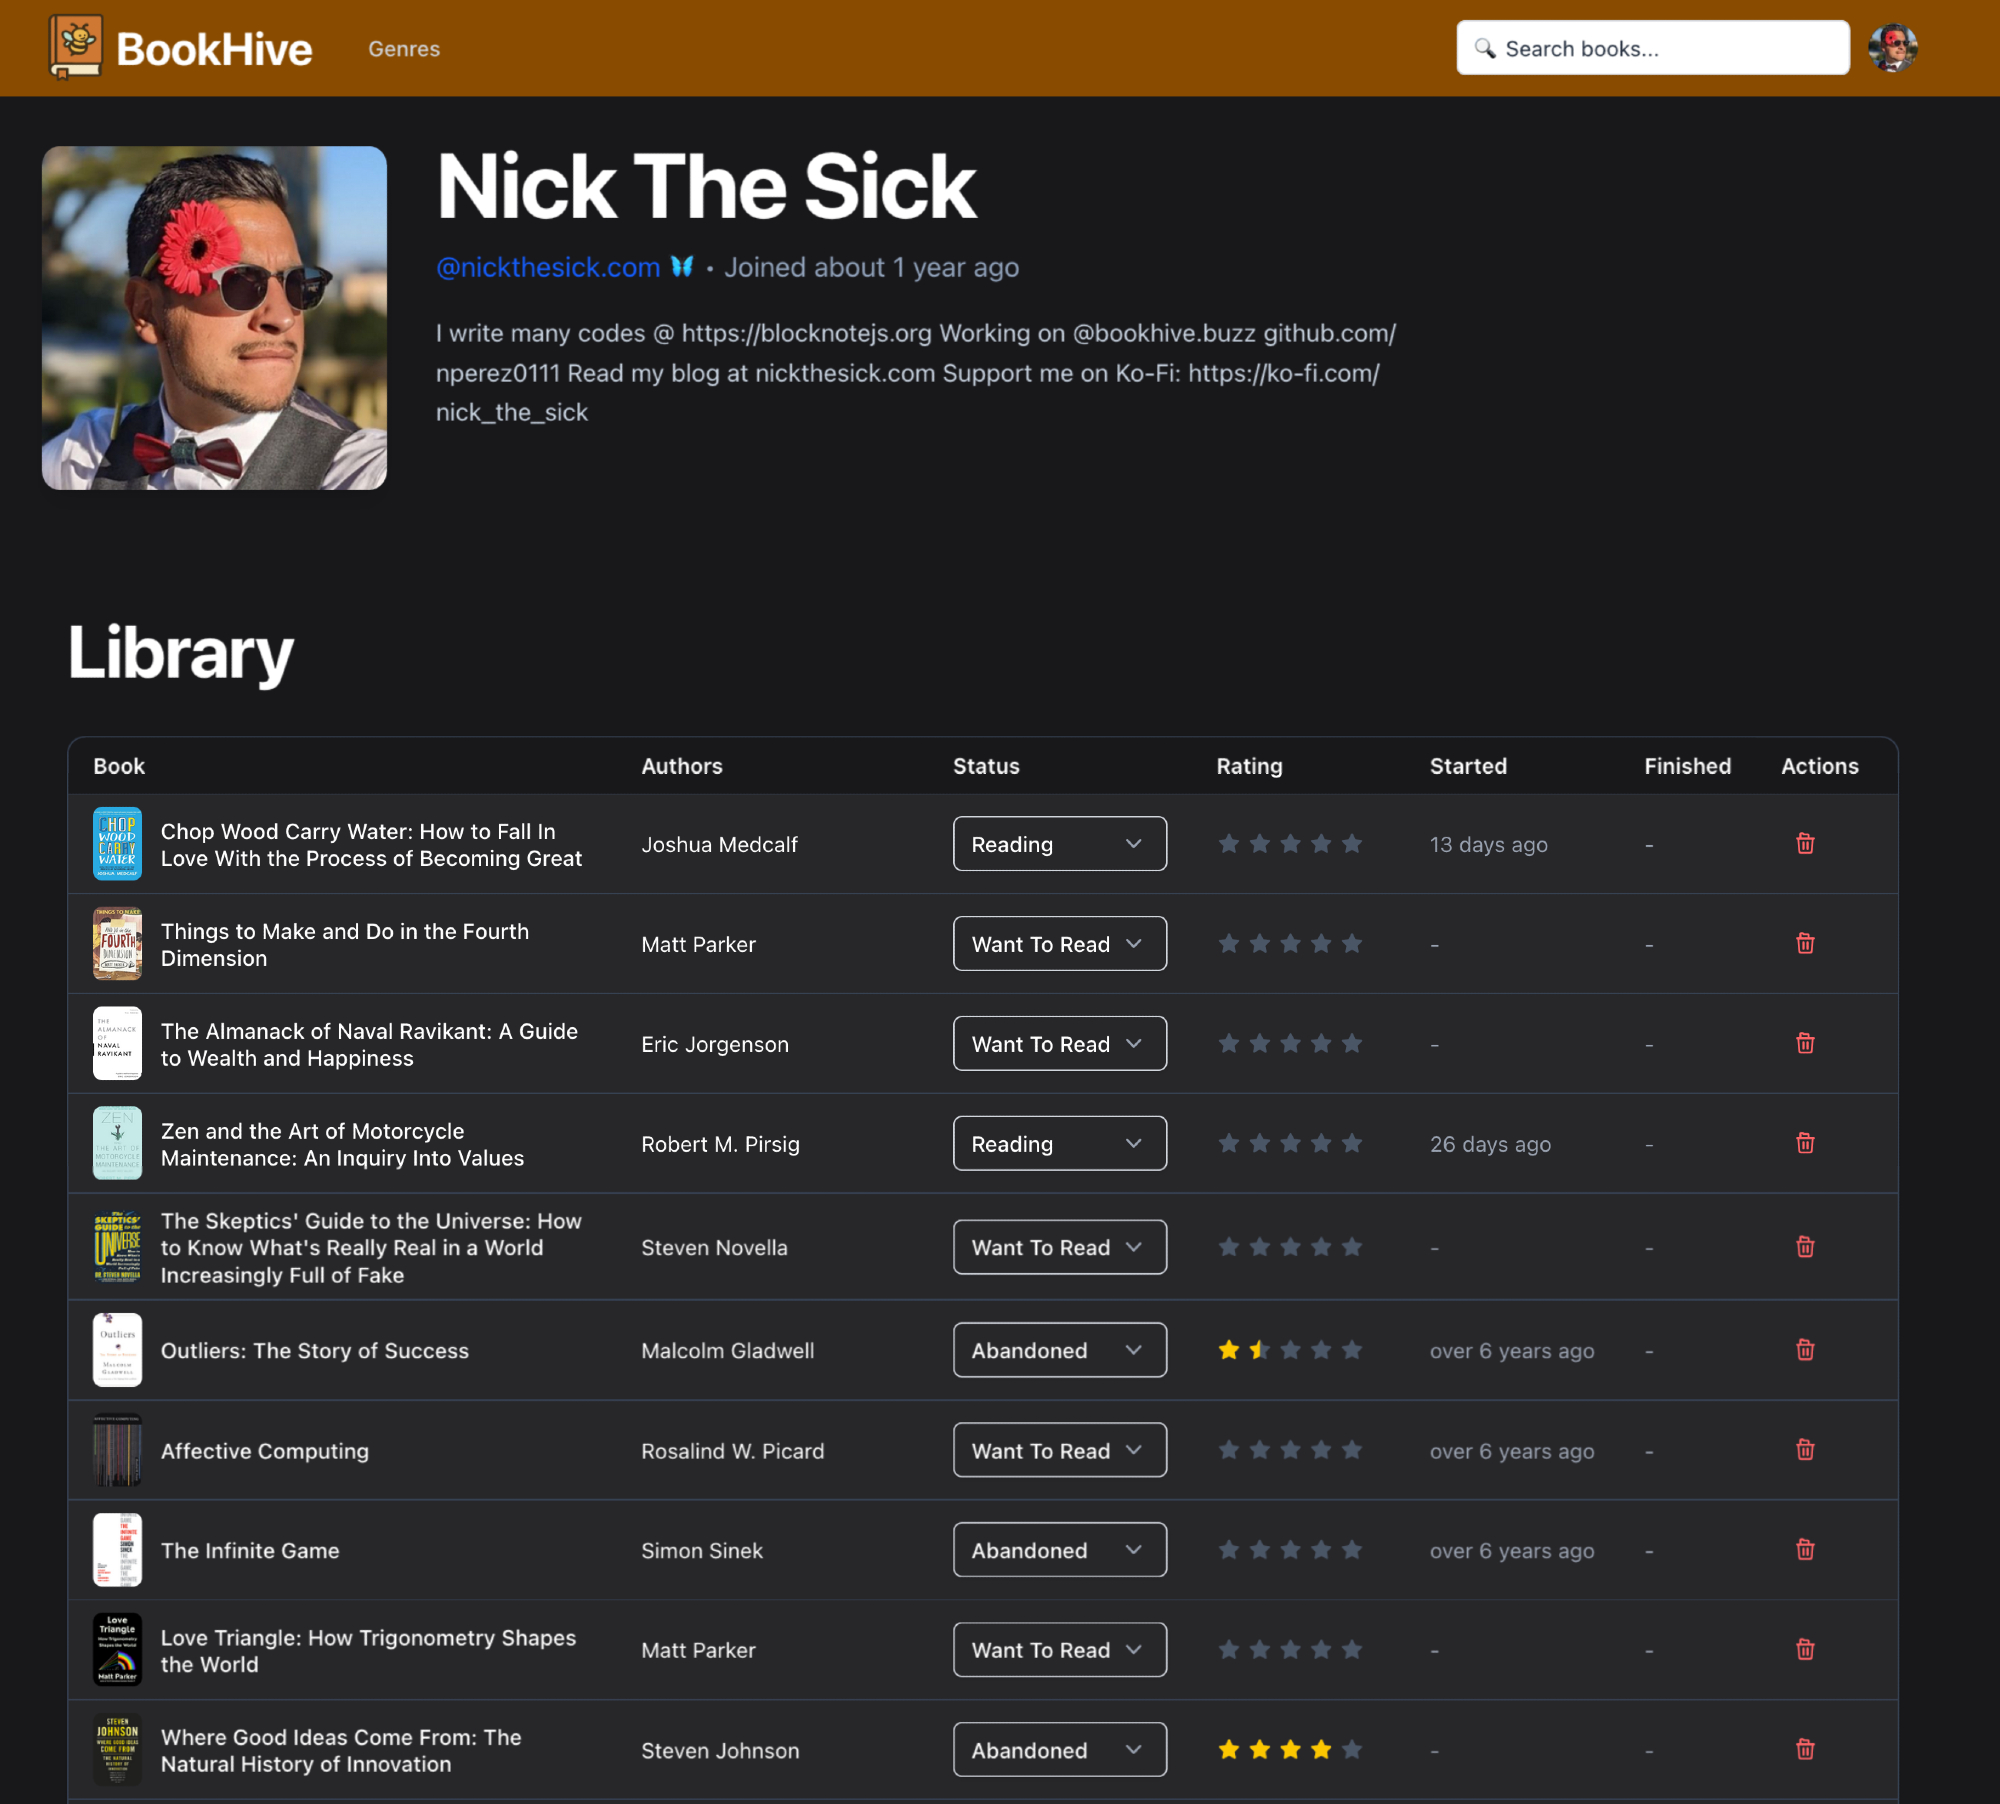2000x1804 pixels.
Task: Delete Where Good Ideas Come From entry
Action: pos(1805,1750)
